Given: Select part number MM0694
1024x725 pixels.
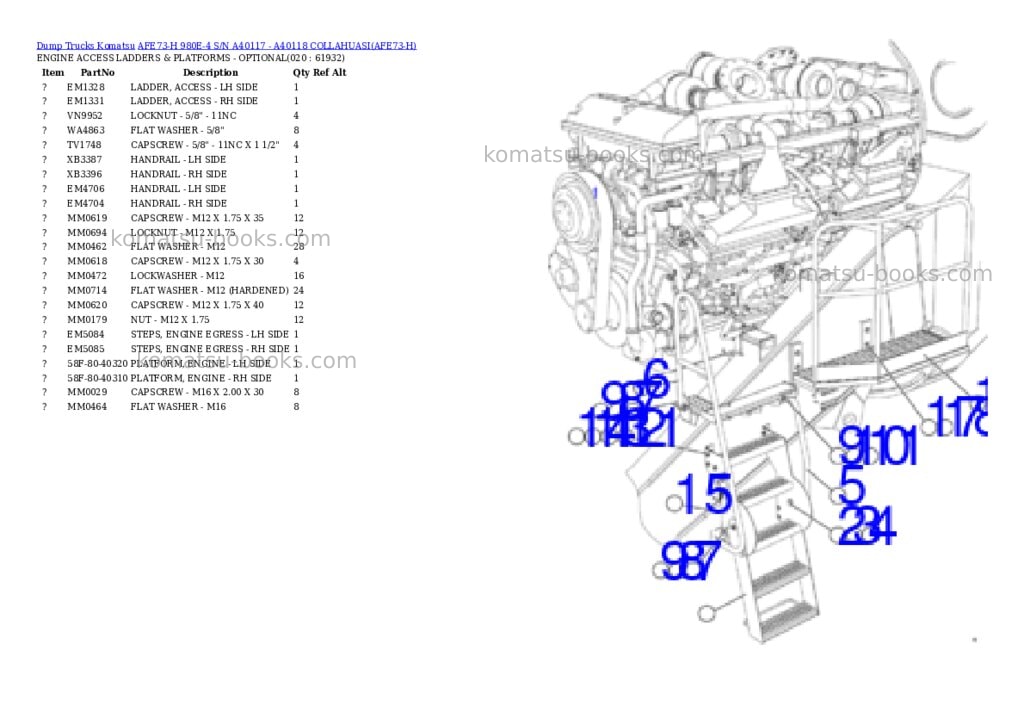Looking at the screenshot, I should click(x=87, y=233).
